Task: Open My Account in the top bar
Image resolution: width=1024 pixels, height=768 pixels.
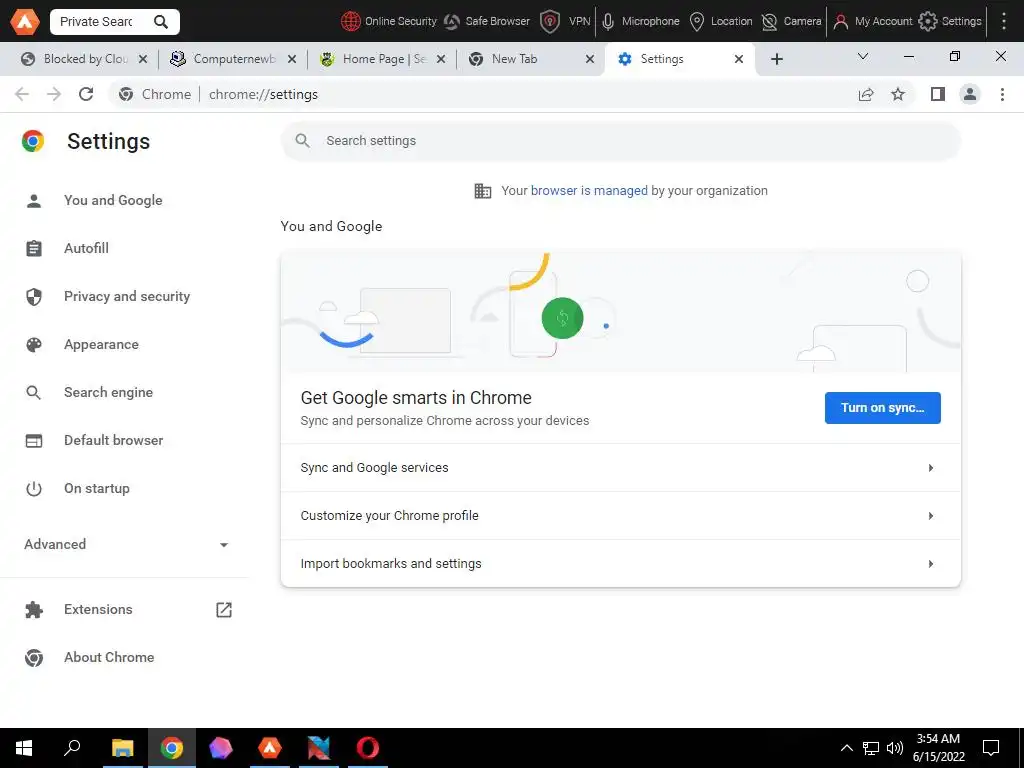Action: coord(872,22)
